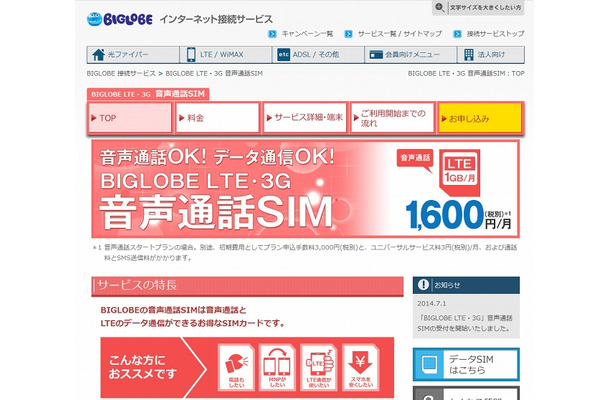Click the smartphone icon for LTE / WiMAX

pos(191,54)
